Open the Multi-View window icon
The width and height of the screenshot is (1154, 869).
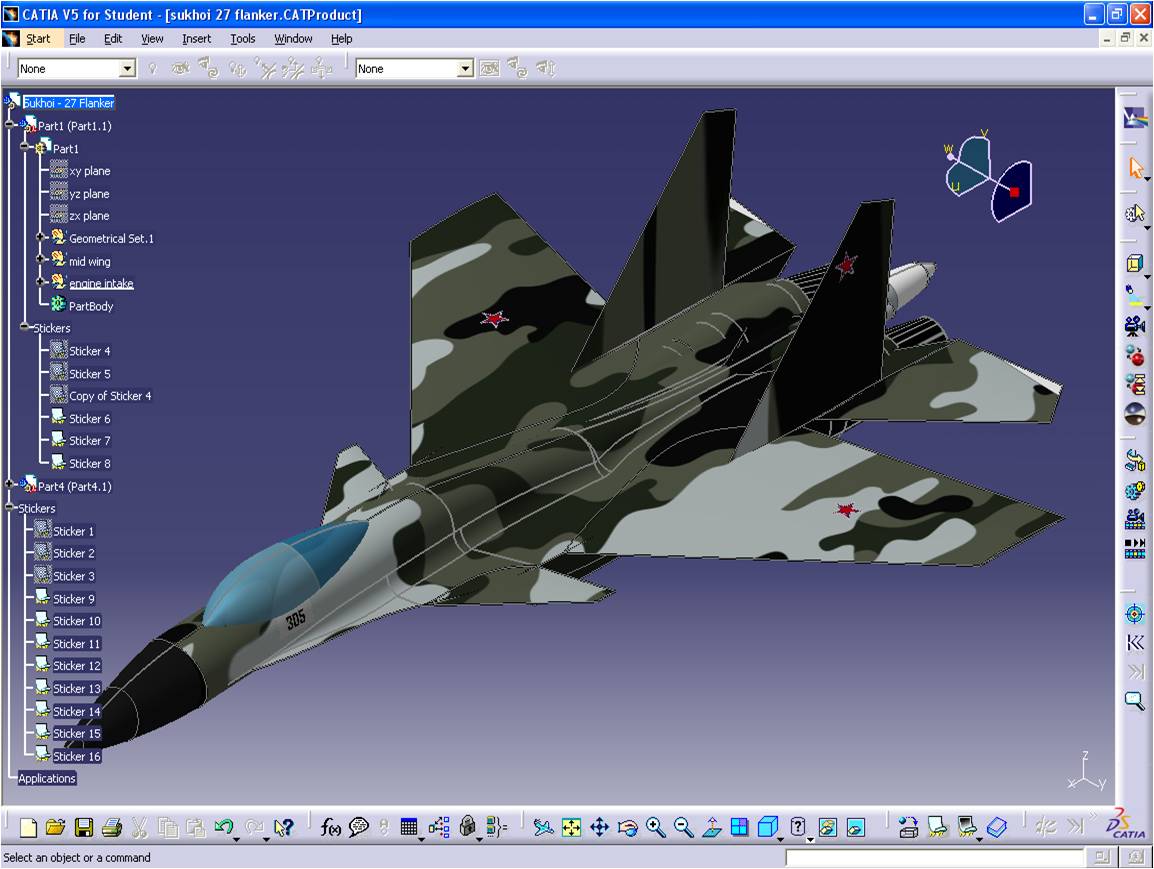pos(740,828)
